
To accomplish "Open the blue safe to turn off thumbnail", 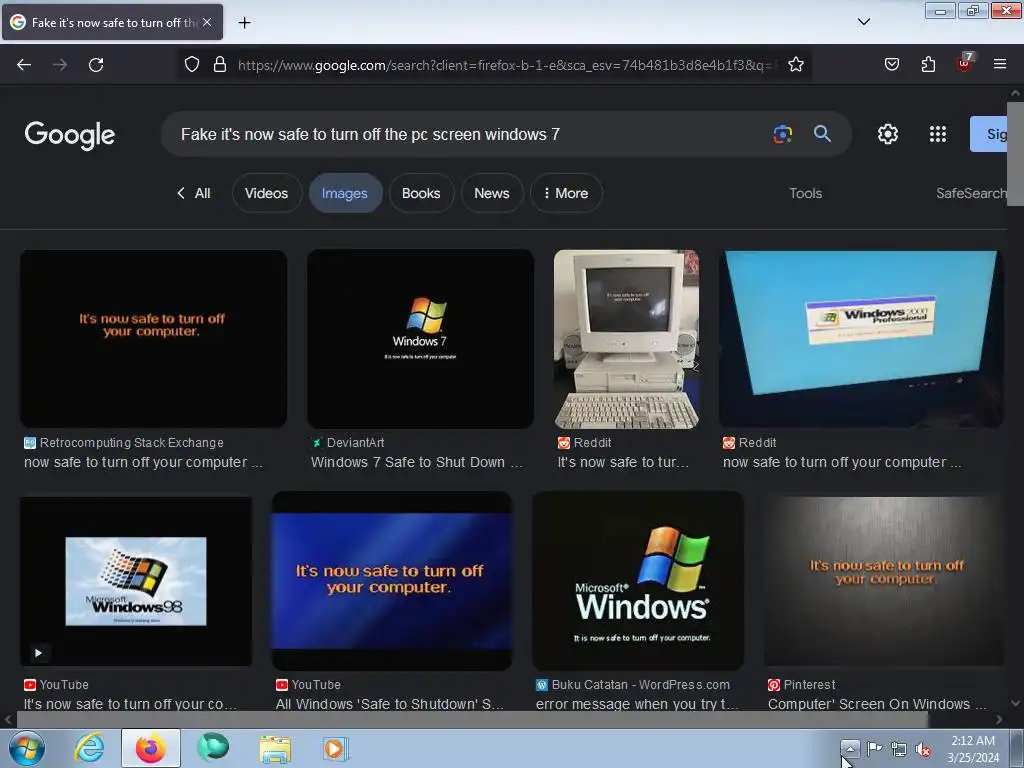I will coord(392,581).
